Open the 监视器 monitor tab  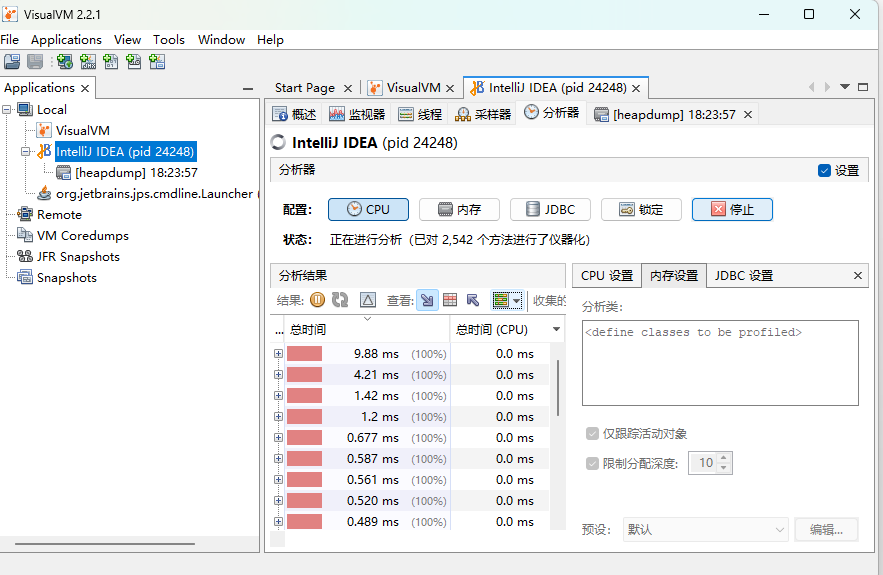357,114
